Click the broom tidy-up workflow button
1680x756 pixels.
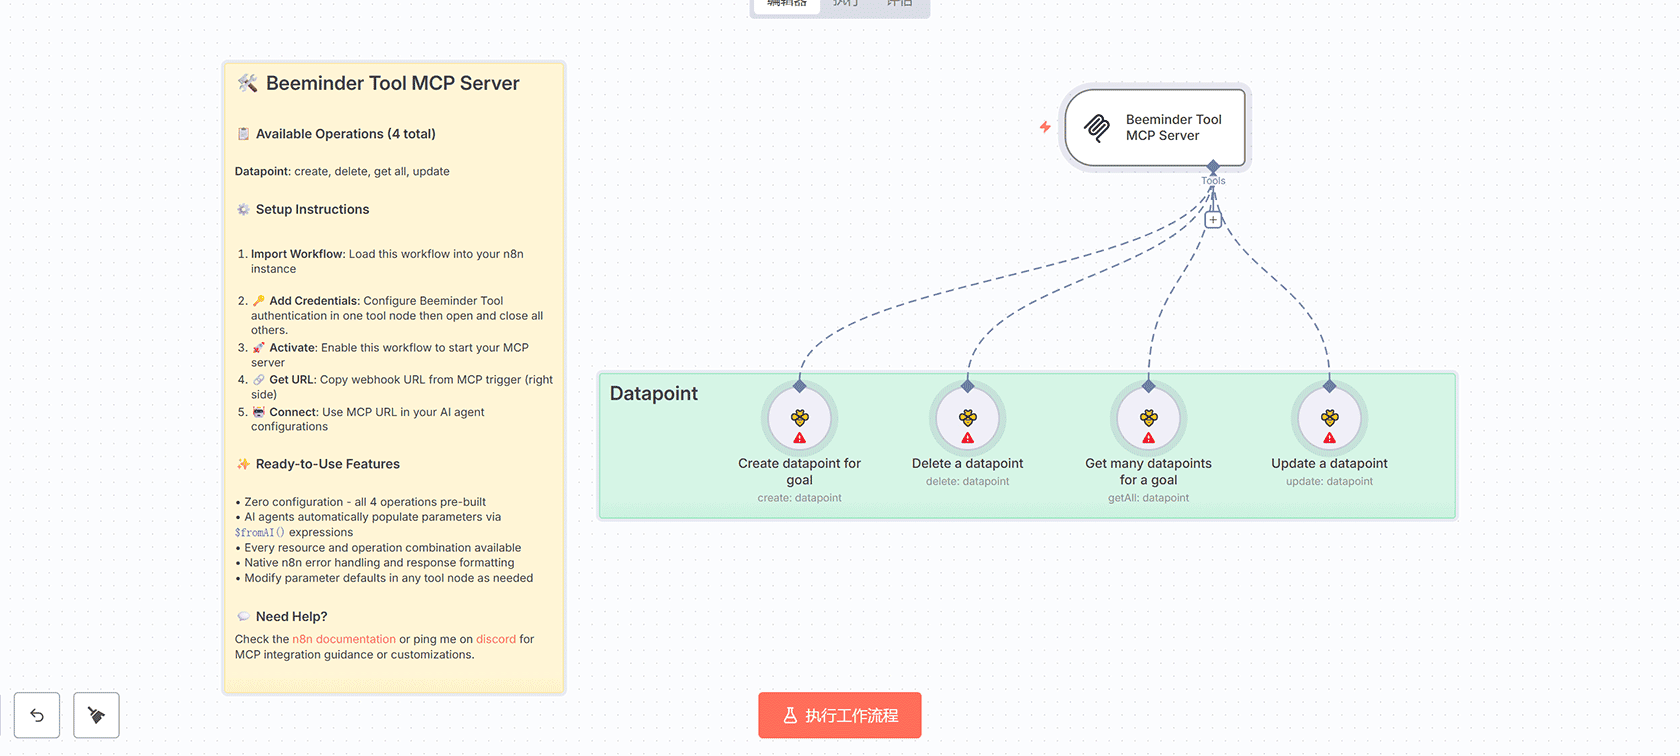tap(96, 715)
